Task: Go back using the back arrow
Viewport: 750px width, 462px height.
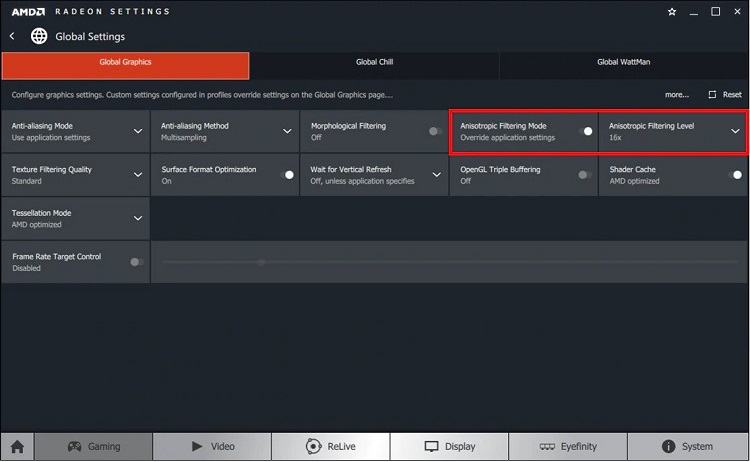Action: 12,36
